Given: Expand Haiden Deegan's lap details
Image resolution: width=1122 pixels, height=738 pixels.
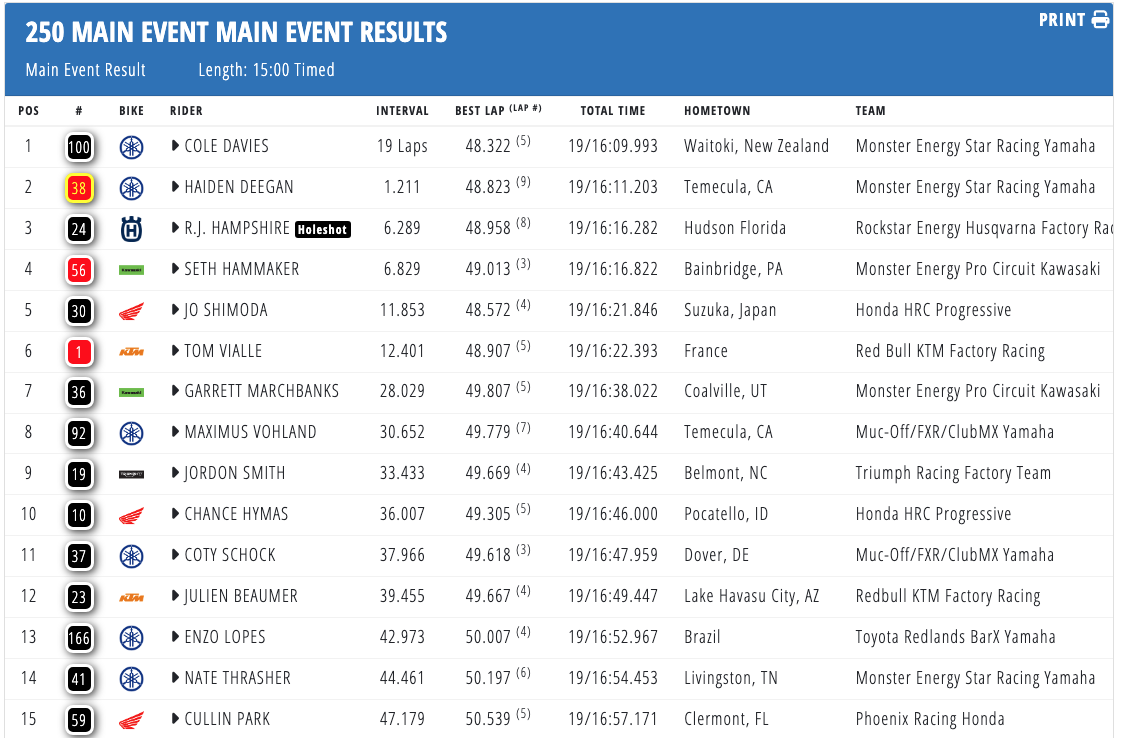Looking at the screenshot, I should click(x=176, y=188).
